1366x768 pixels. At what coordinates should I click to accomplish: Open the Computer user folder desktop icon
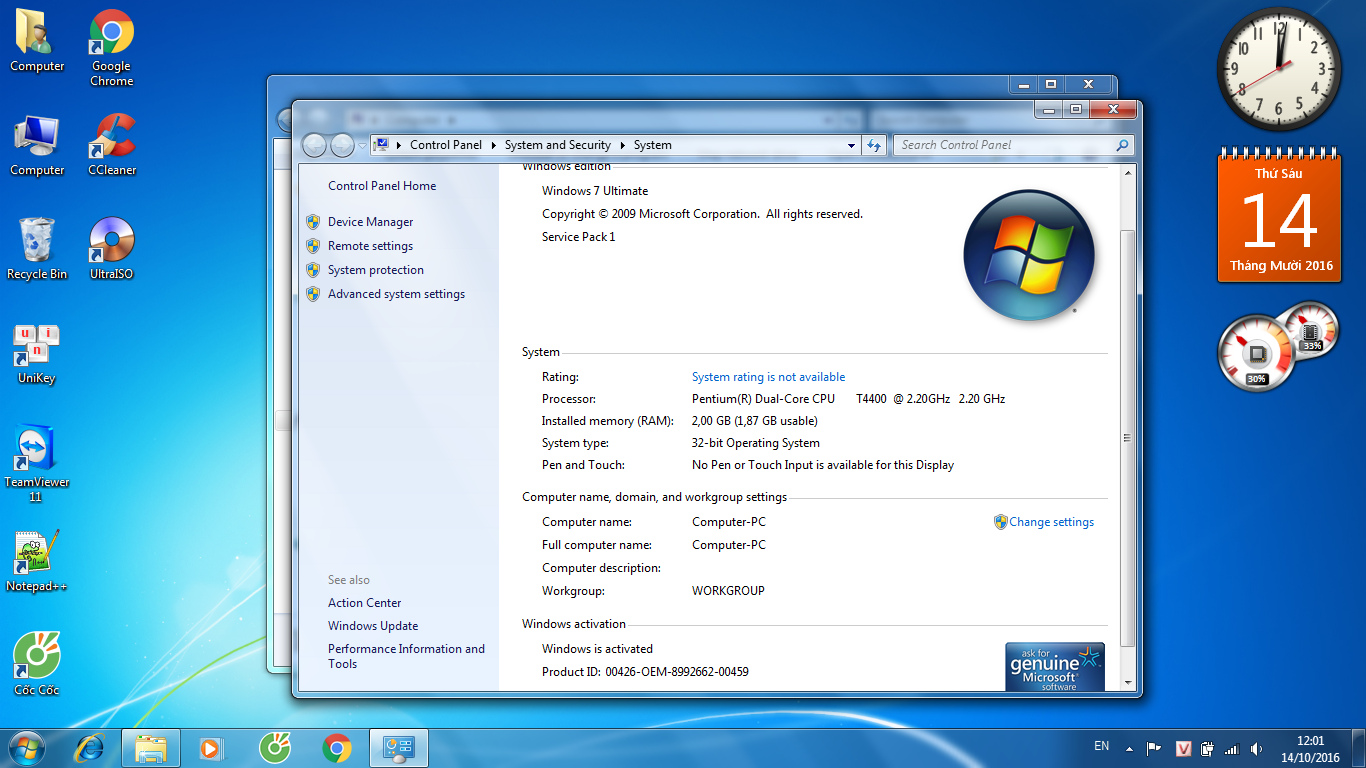[x=37, y=41]
